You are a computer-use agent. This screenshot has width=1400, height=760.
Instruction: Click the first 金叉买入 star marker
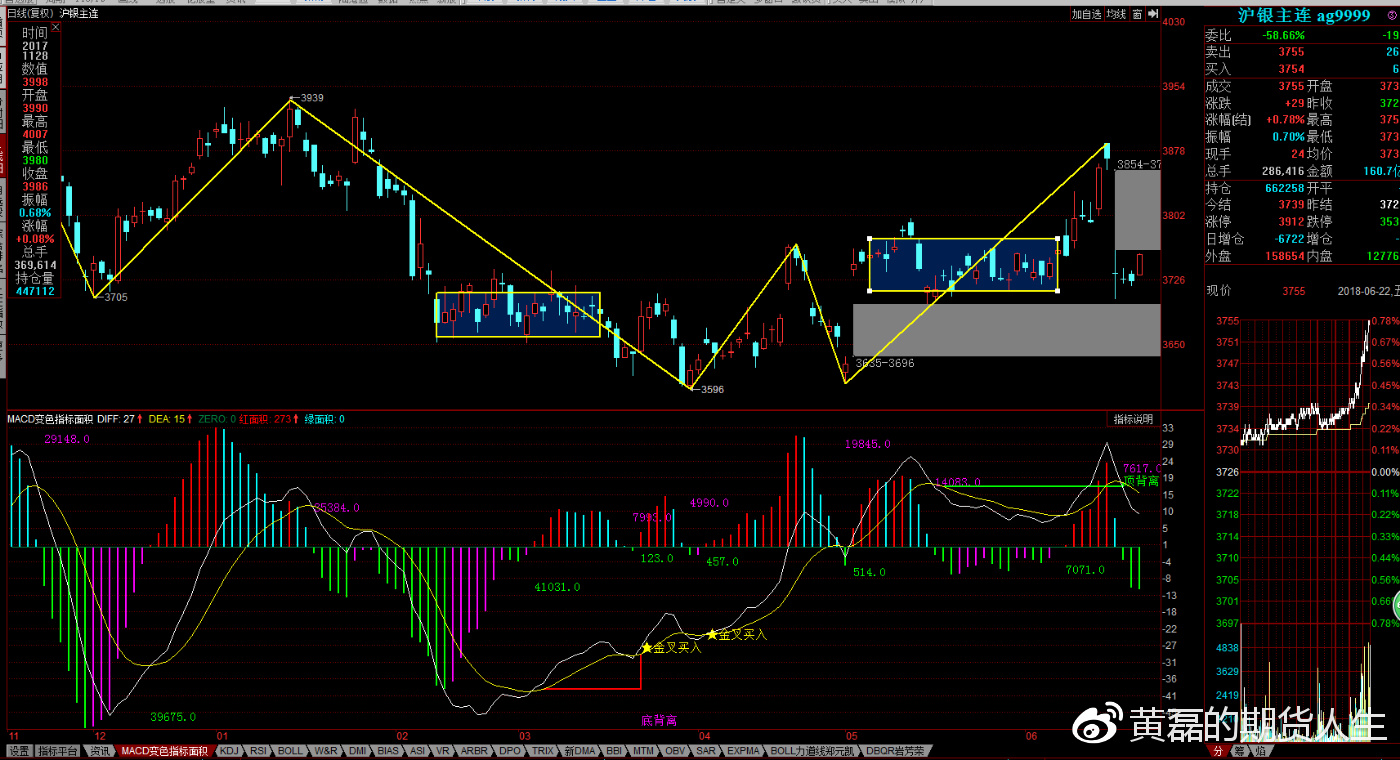[646, 648]
